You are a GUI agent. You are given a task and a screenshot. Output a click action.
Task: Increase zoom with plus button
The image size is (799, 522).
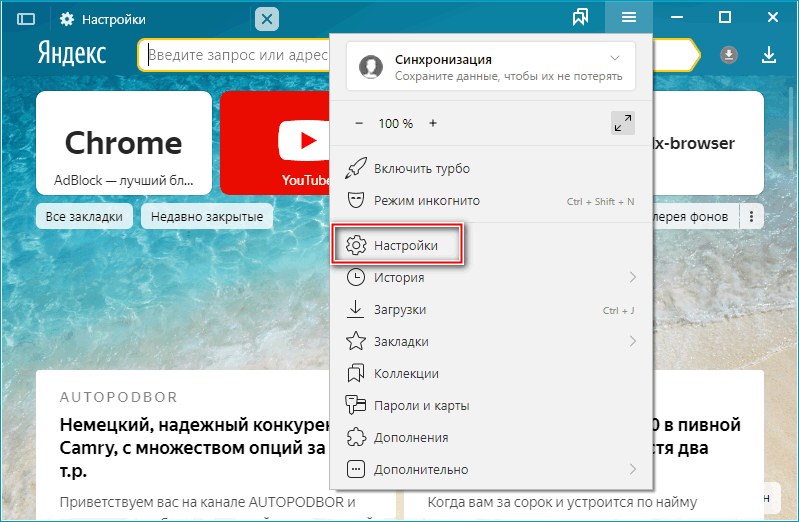433,123
